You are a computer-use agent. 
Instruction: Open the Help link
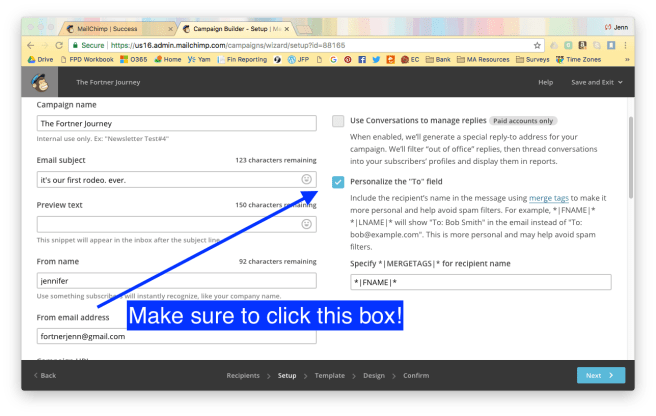545,82
